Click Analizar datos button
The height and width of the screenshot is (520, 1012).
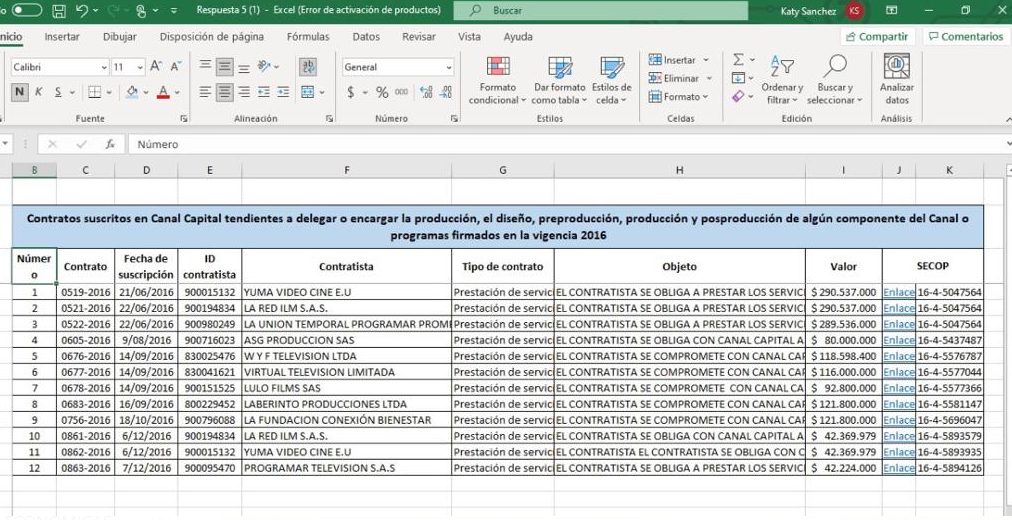pyautogui.click(x=896, y=79)
